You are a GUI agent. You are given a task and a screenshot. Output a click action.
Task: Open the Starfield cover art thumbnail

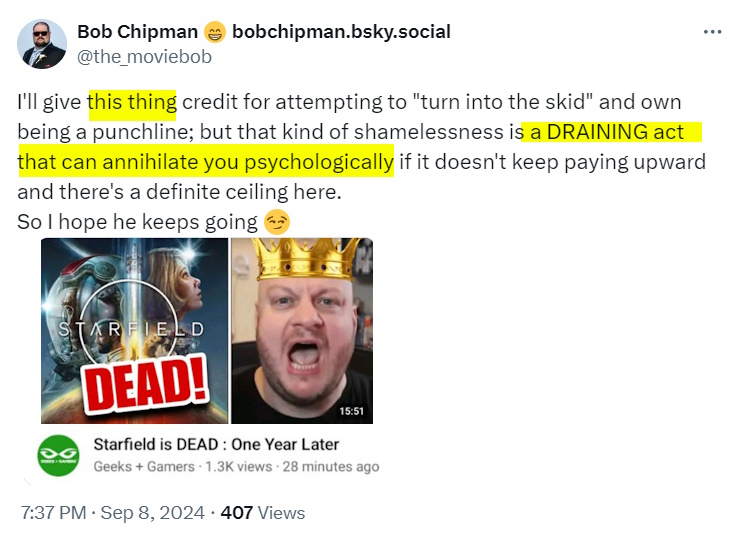[134, 330]
